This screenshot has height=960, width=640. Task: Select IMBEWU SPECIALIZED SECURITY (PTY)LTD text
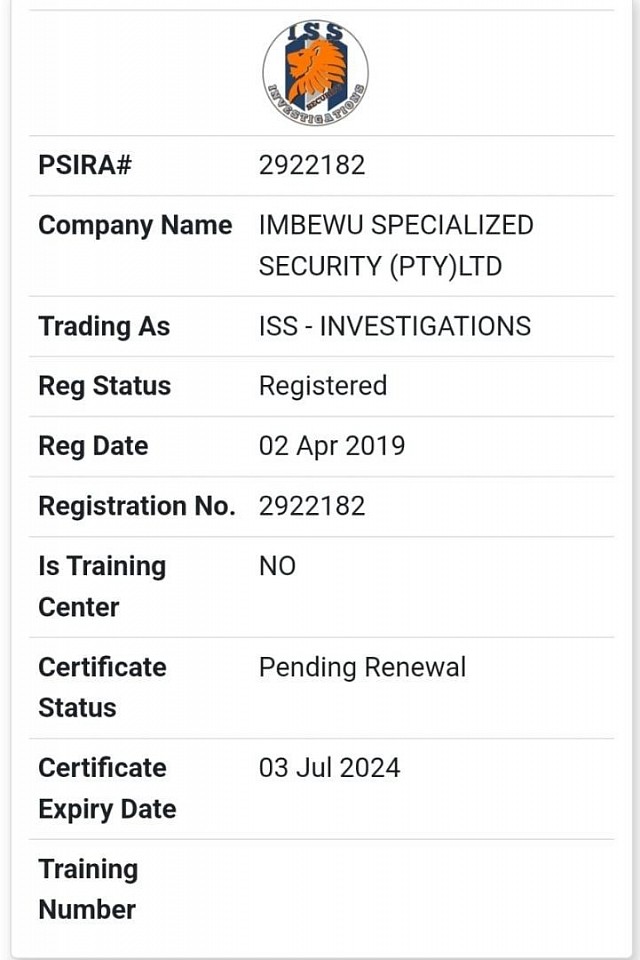[x=396, y=246]
